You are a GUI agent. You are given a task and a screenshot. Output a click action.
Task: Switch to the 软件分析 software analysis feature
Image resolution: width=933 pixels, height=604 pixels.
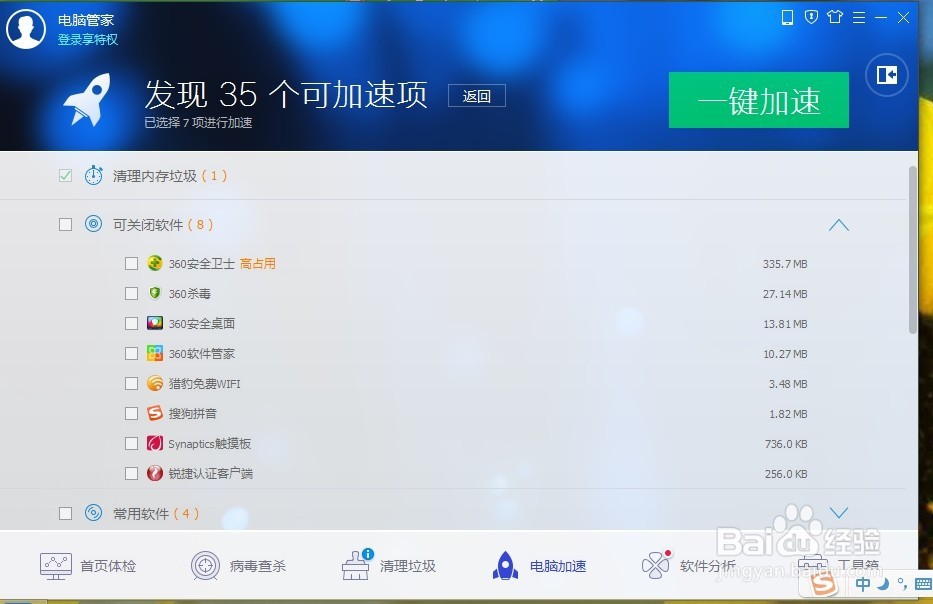(x=690, y=565)
